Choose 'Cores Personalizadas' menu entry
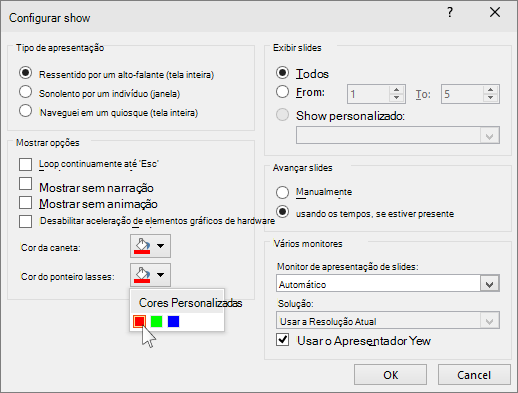 (x=190, y=303)
